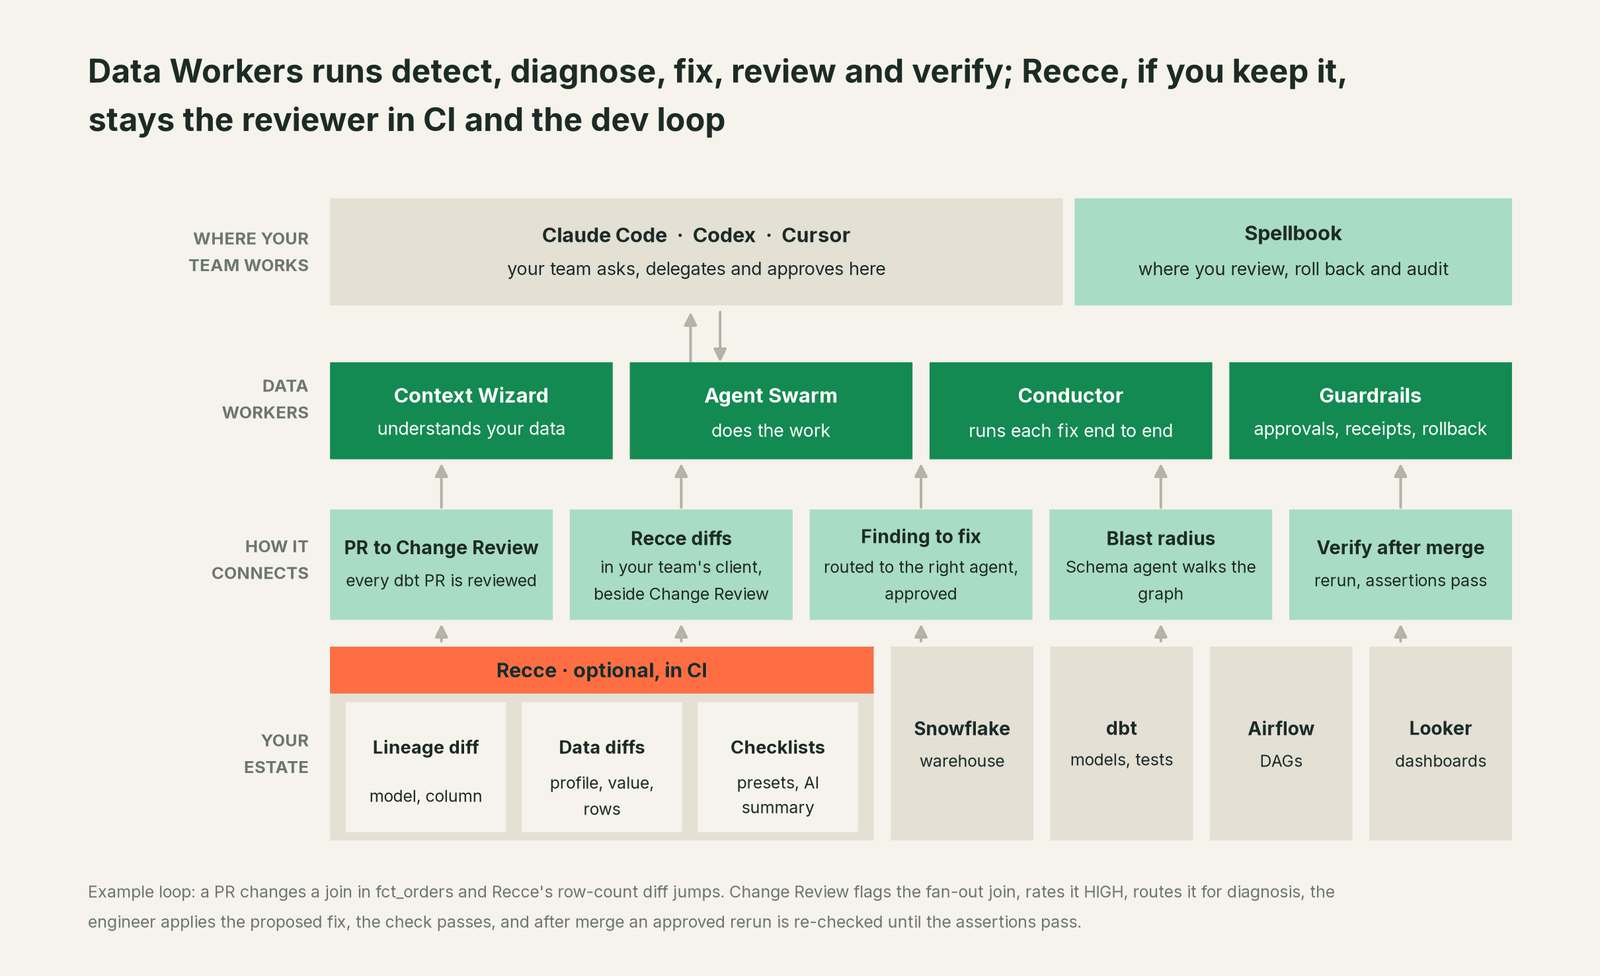Select the Lineage diff card
Screen dimensions: 1600x976
(x=426, y=767)
